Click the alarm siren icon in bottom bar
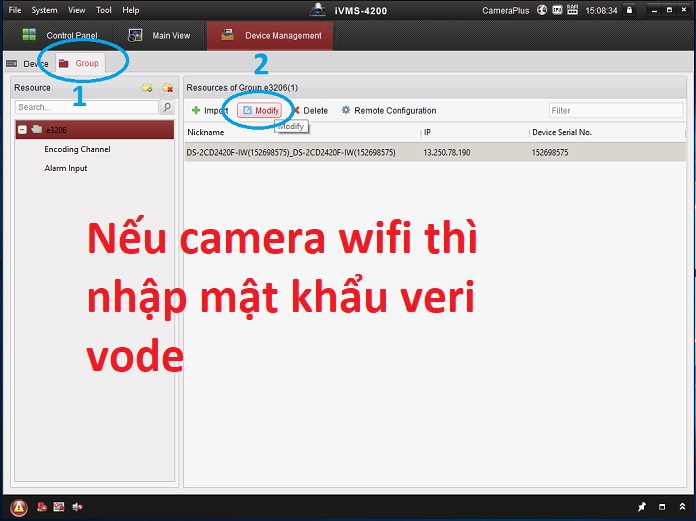 [x=42, y=507]
